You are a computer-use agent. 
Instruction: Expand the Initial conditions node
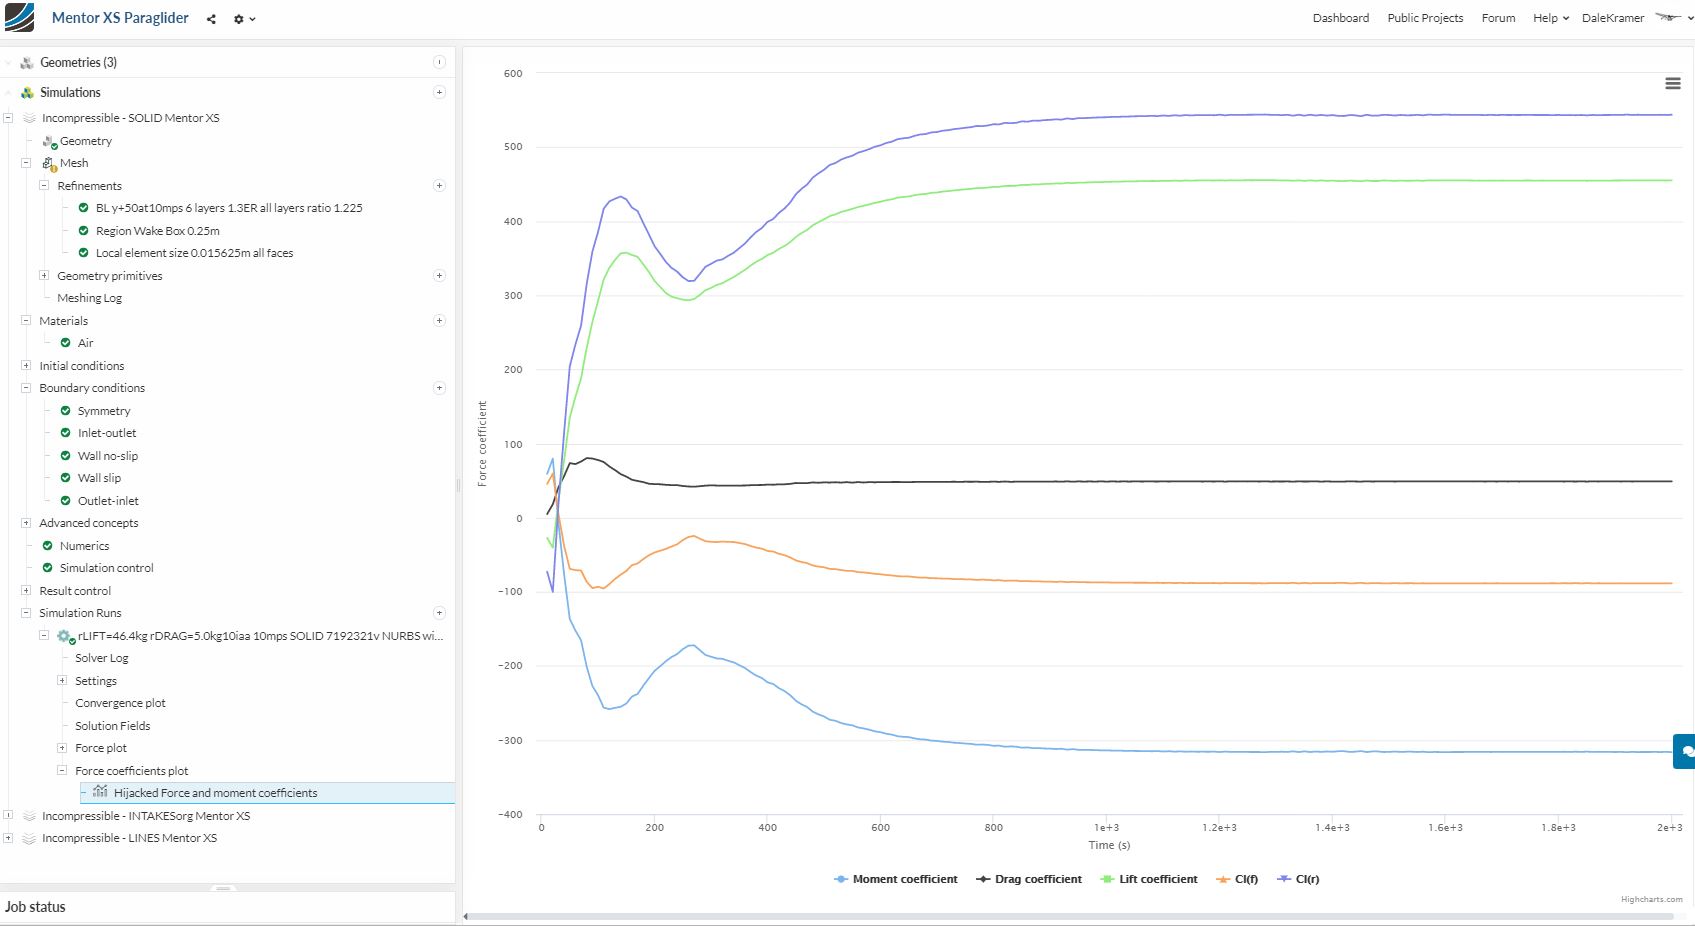pyautogui.click(x=26, y=366)
